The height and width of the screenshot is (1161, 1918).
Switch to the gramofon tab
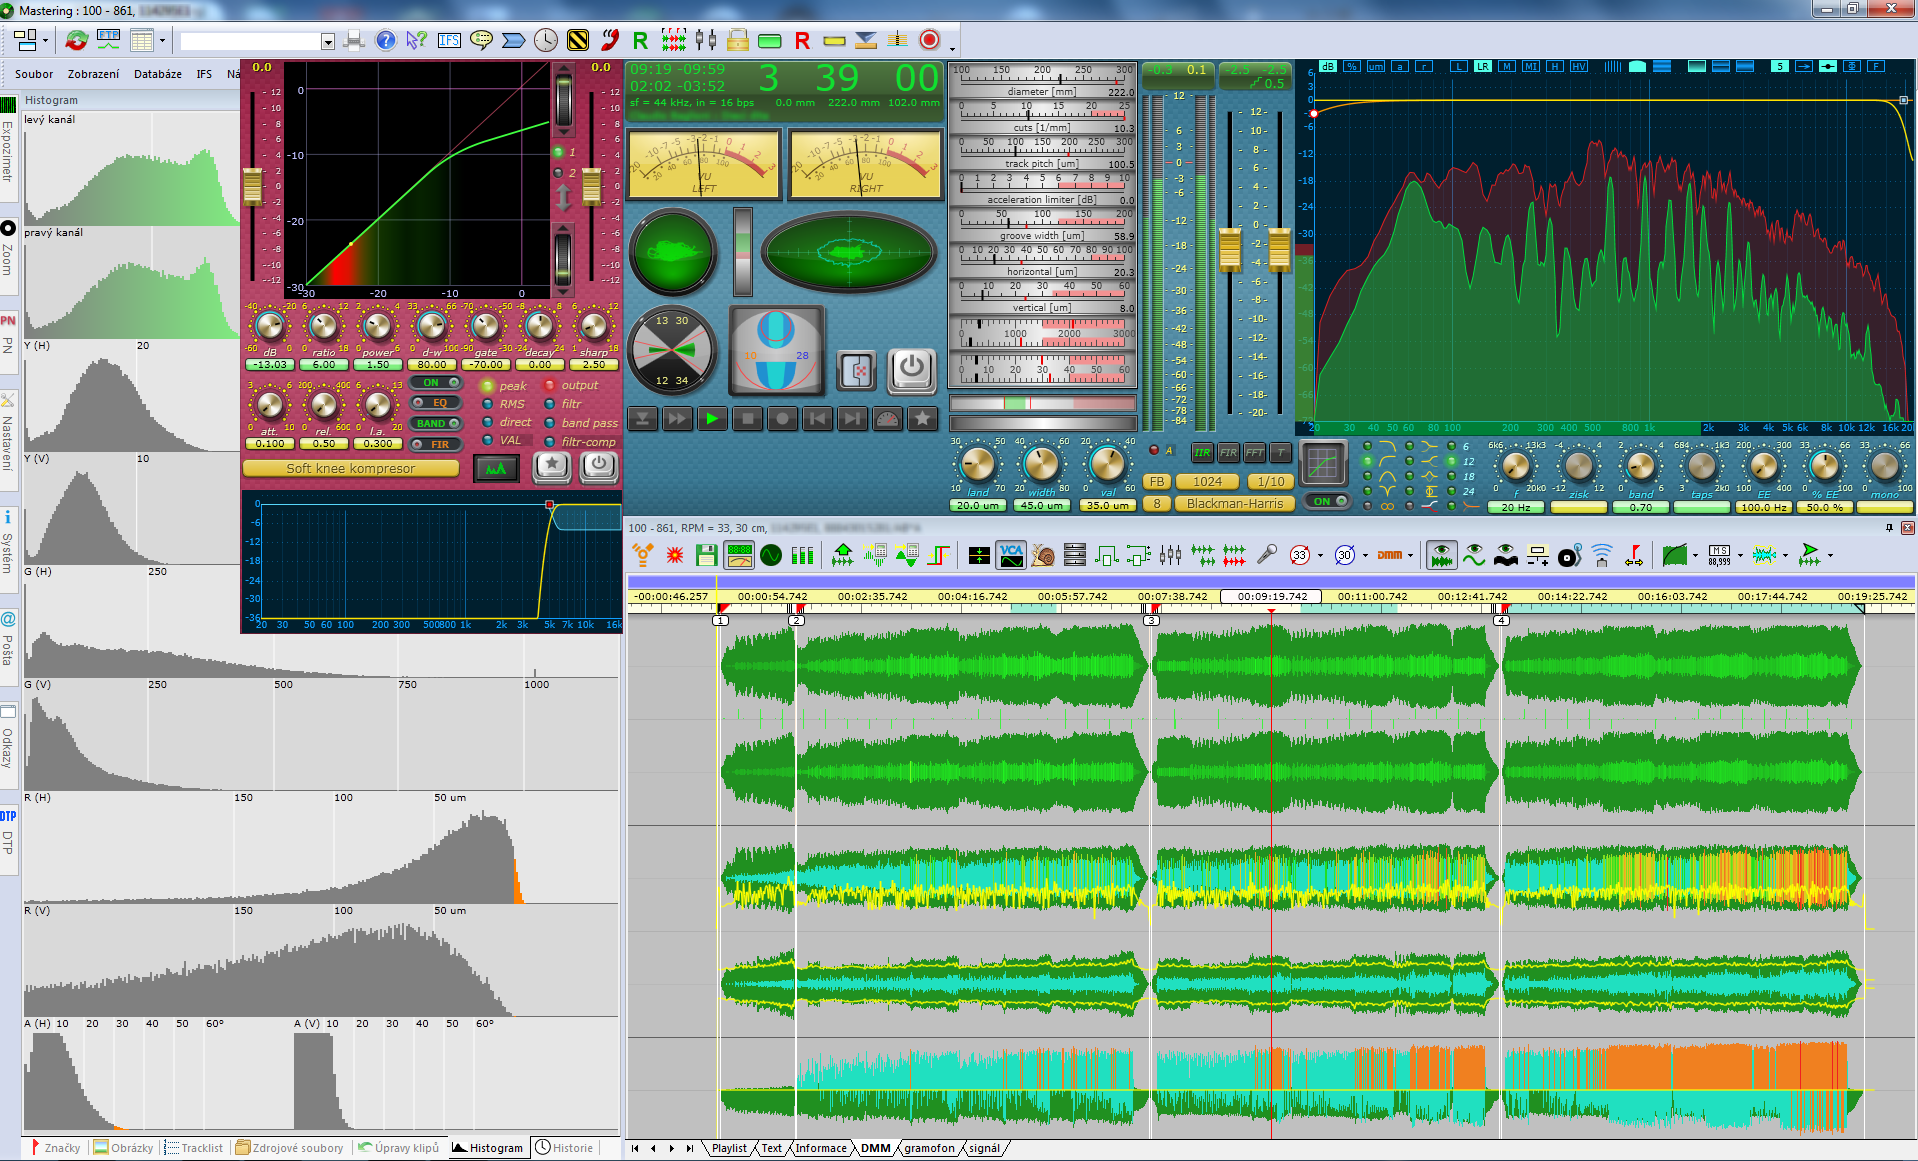[929, 1148]
